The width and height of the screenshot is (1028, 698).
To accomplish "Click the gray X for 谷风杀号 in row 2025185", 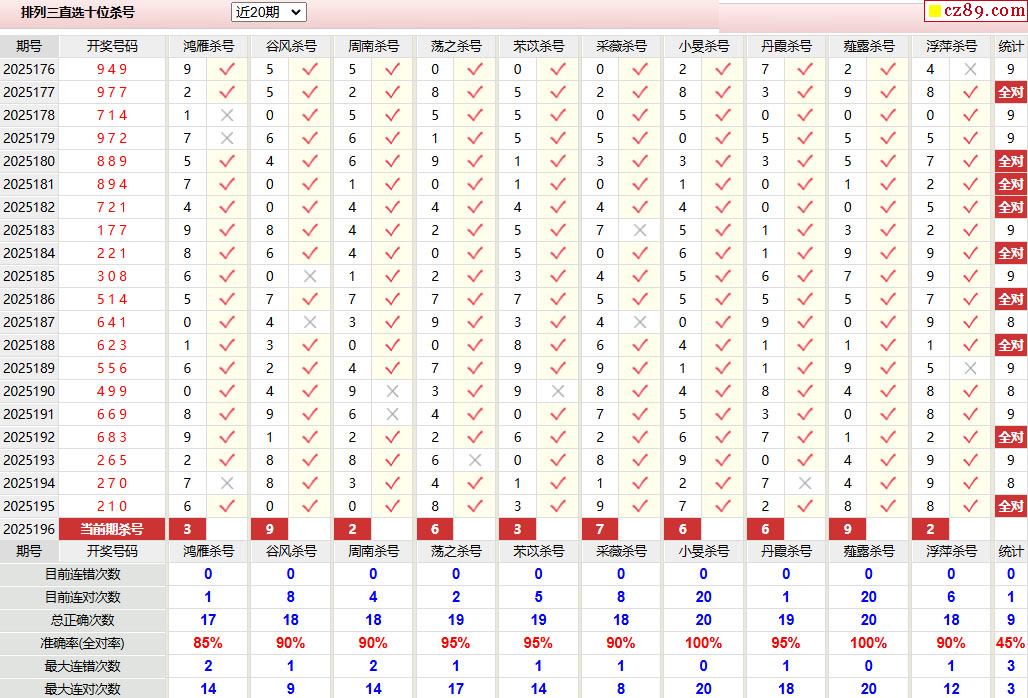I will [x=309, y=276].
